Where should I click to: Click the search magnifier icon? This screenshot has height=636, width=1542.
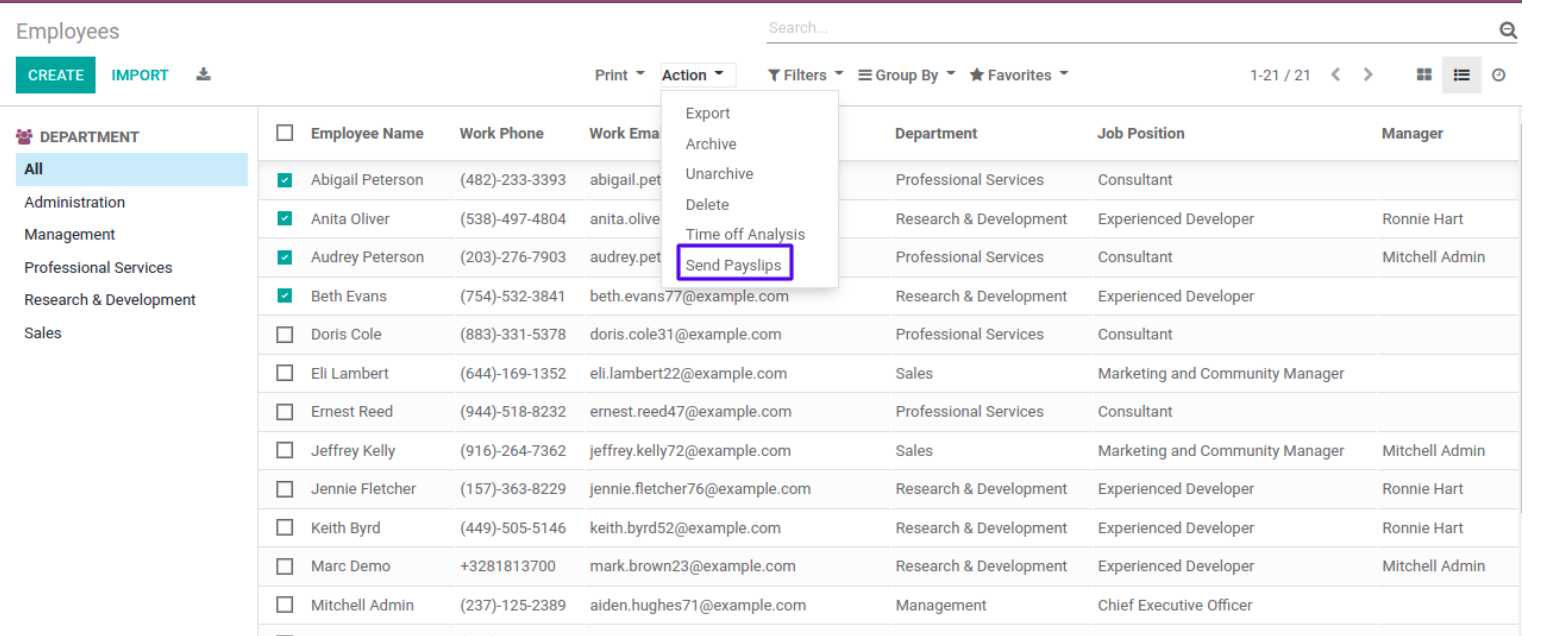[1508, 31]
